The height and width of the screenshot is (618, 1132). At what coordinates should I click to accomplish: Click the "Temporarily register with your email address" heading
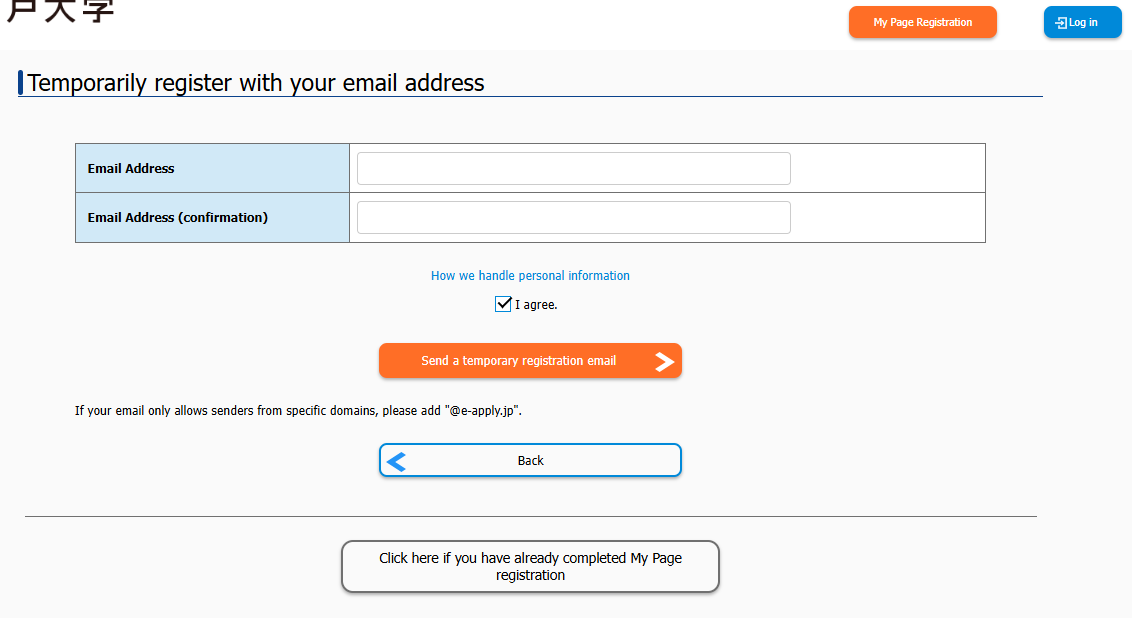(x=256, y=83)
